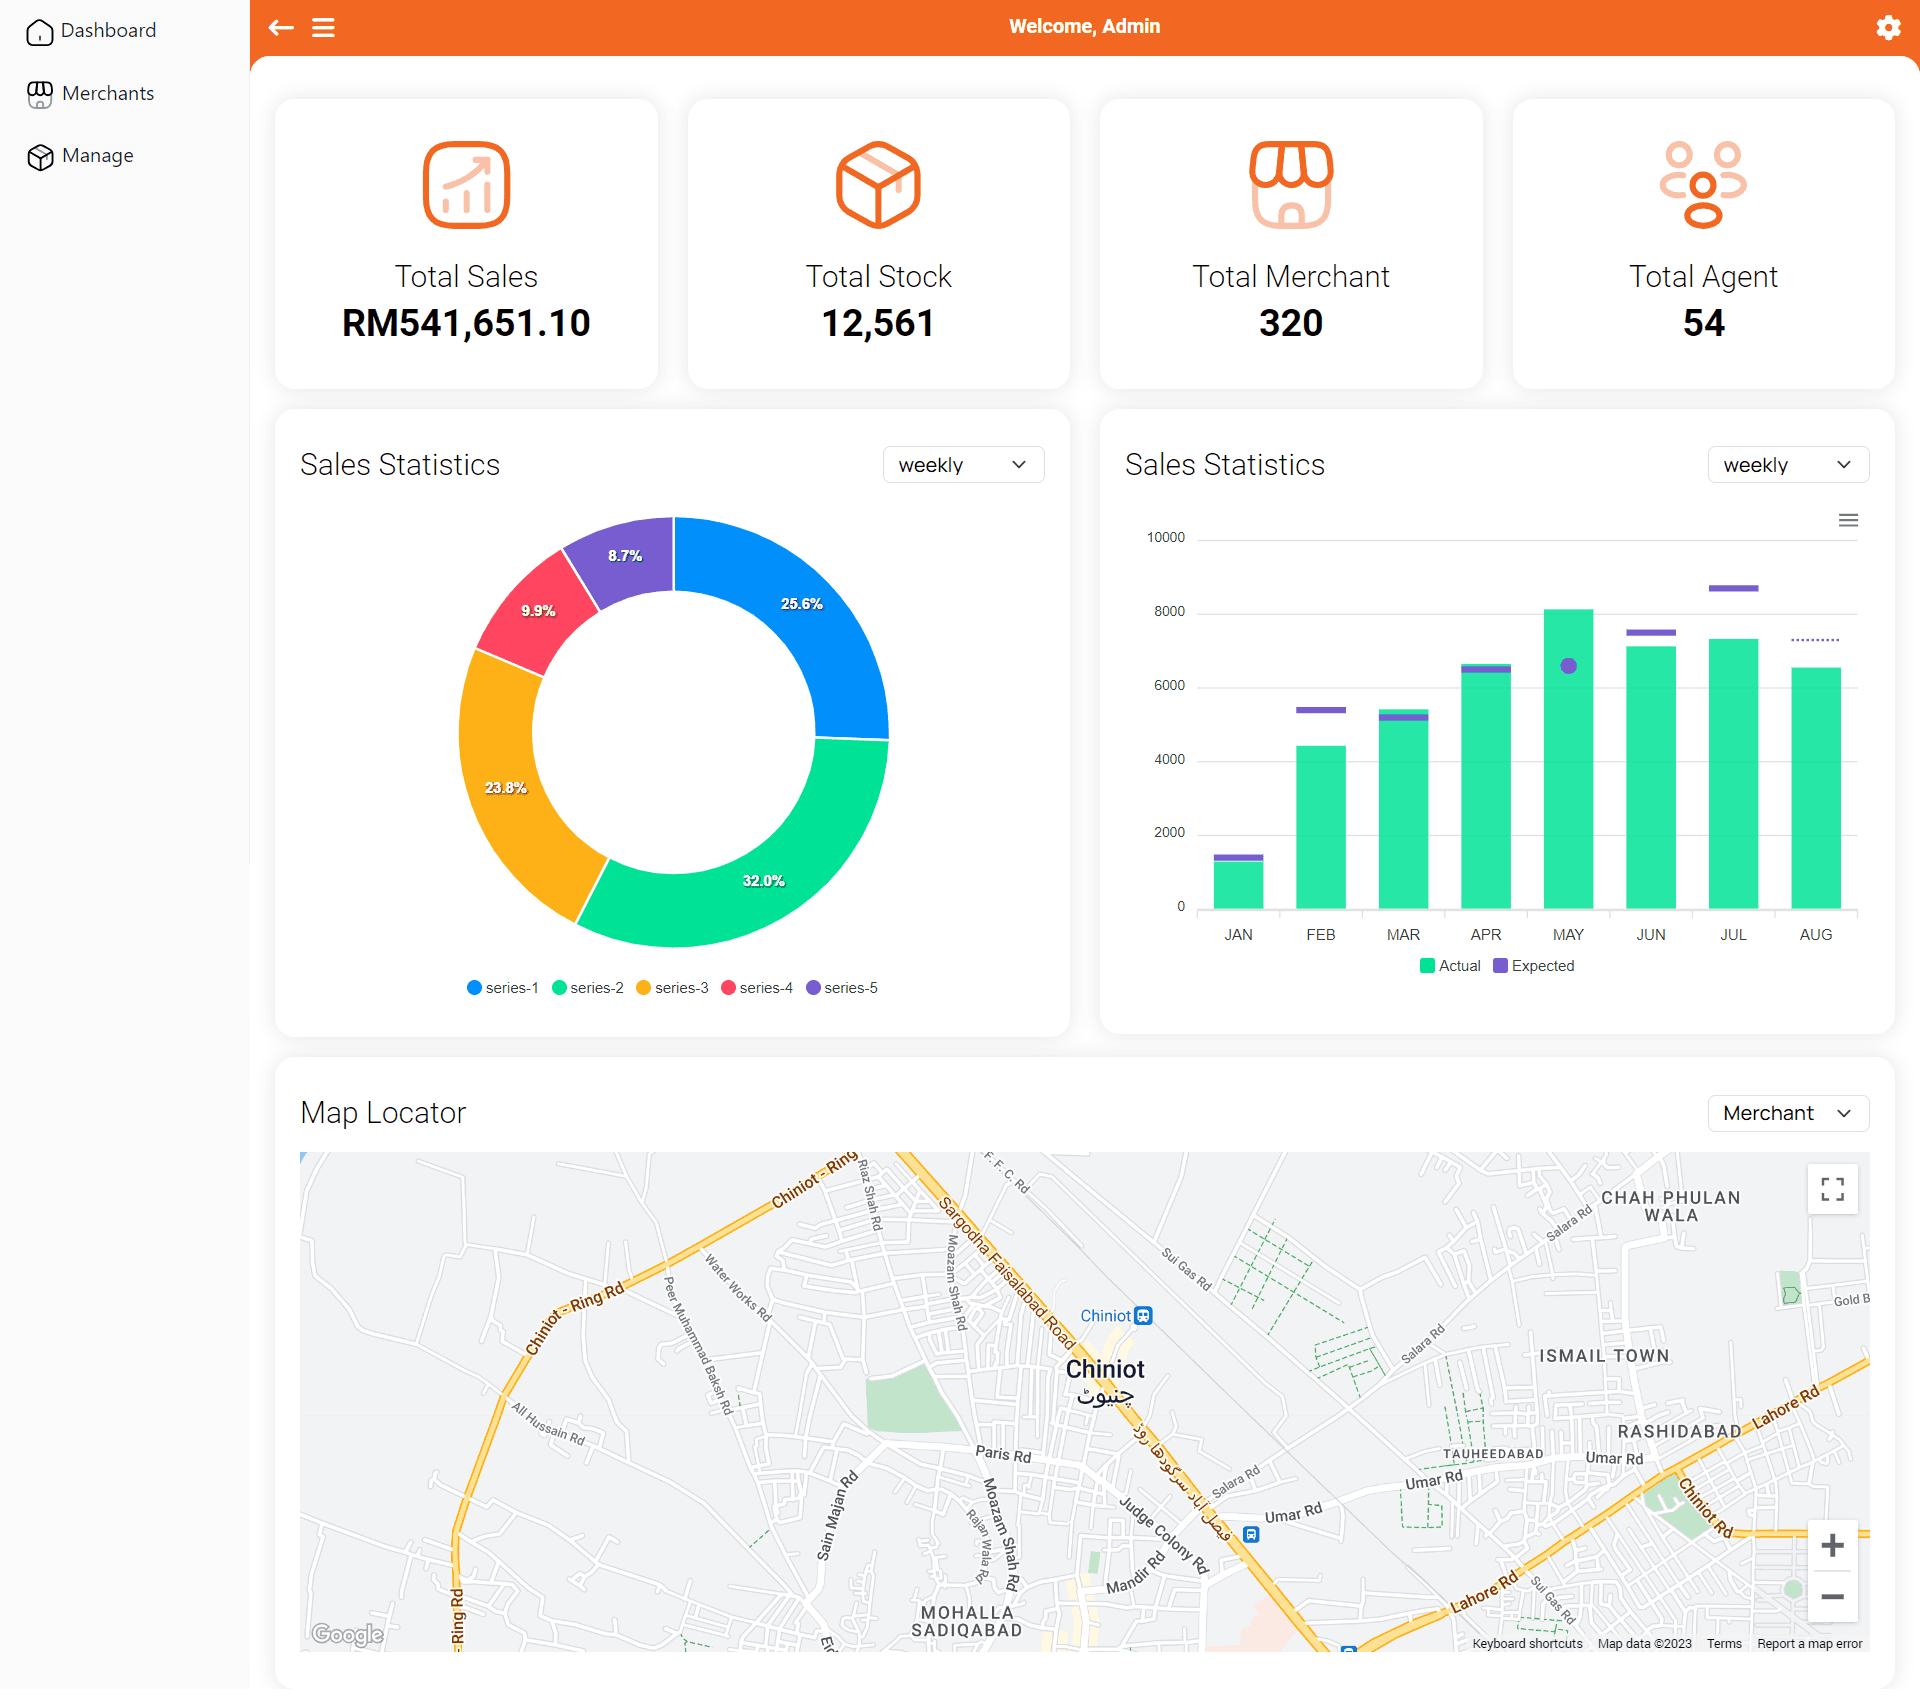The image size is (1920, 1707).
Task: Click the Manage package icon
Action: click(40, 156)
